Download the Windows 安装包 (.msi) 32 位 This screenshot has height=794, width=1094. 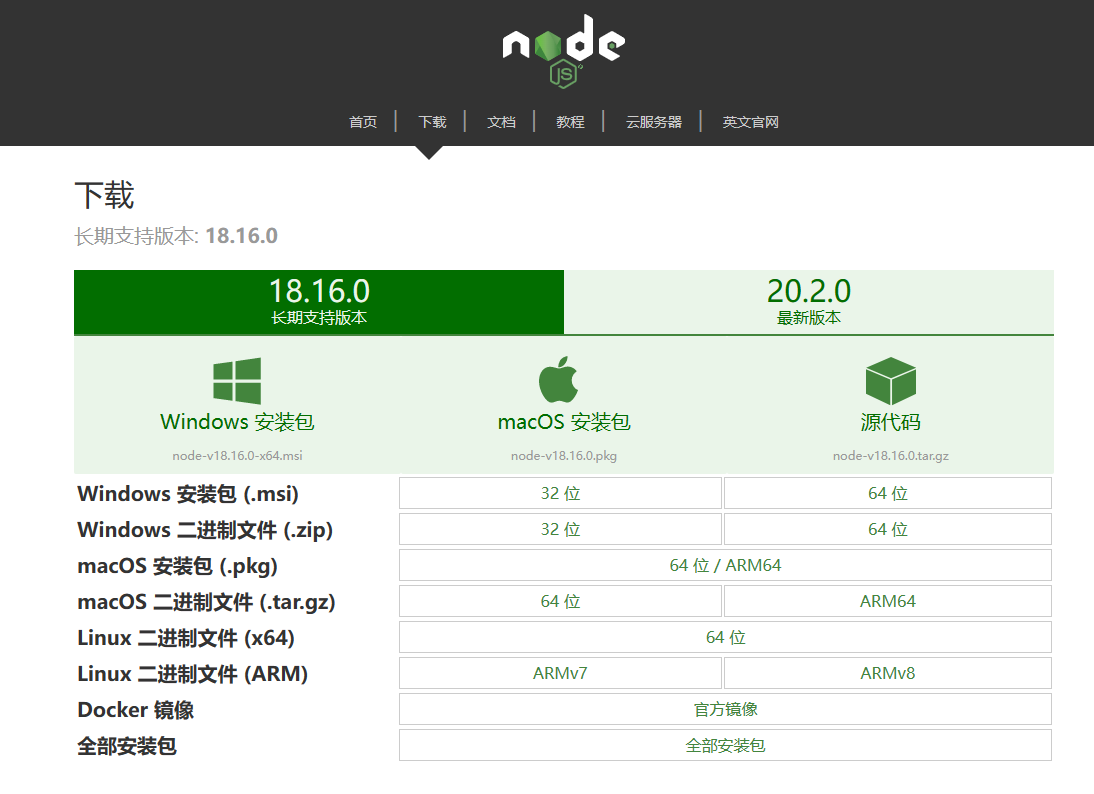pos(560,492)
